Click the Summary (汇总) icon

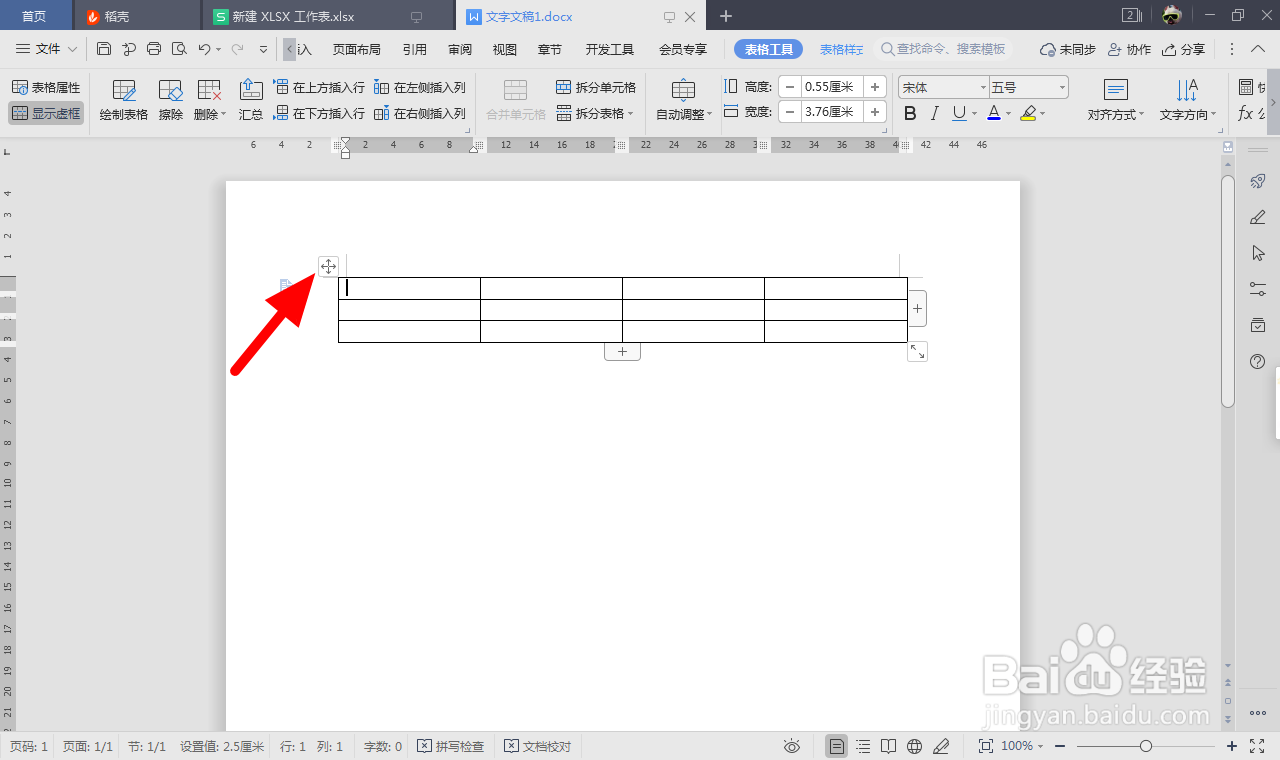pyautogui.click(x=251, y=100)
